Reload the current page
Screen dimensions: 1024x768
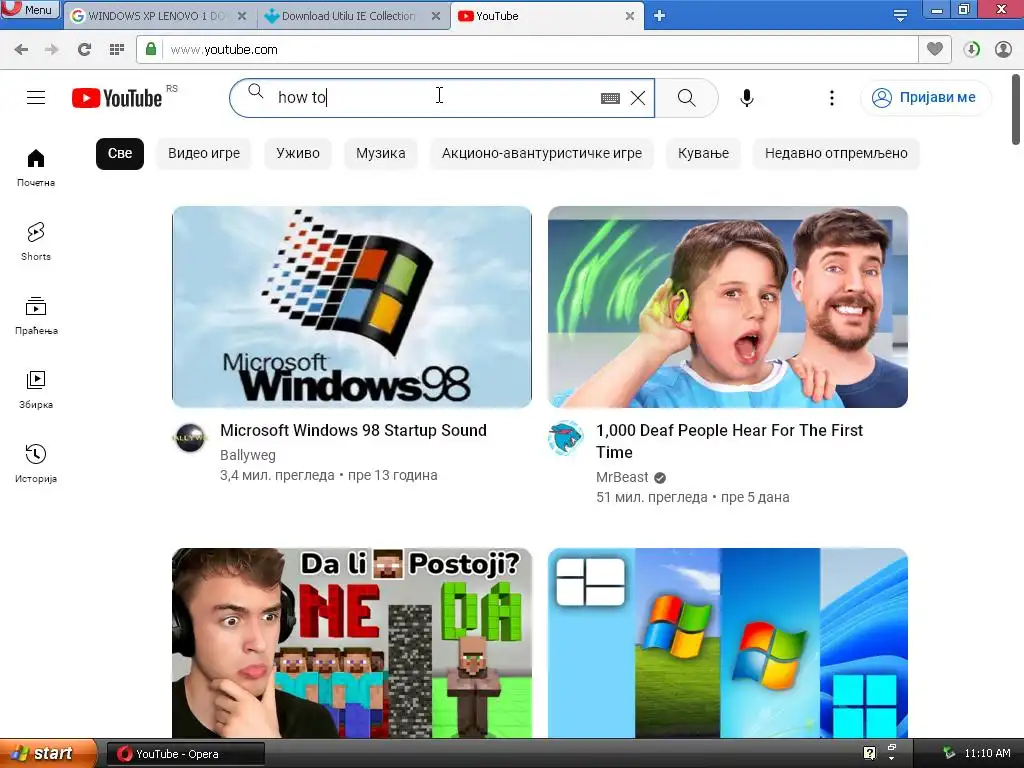(84, 49)
